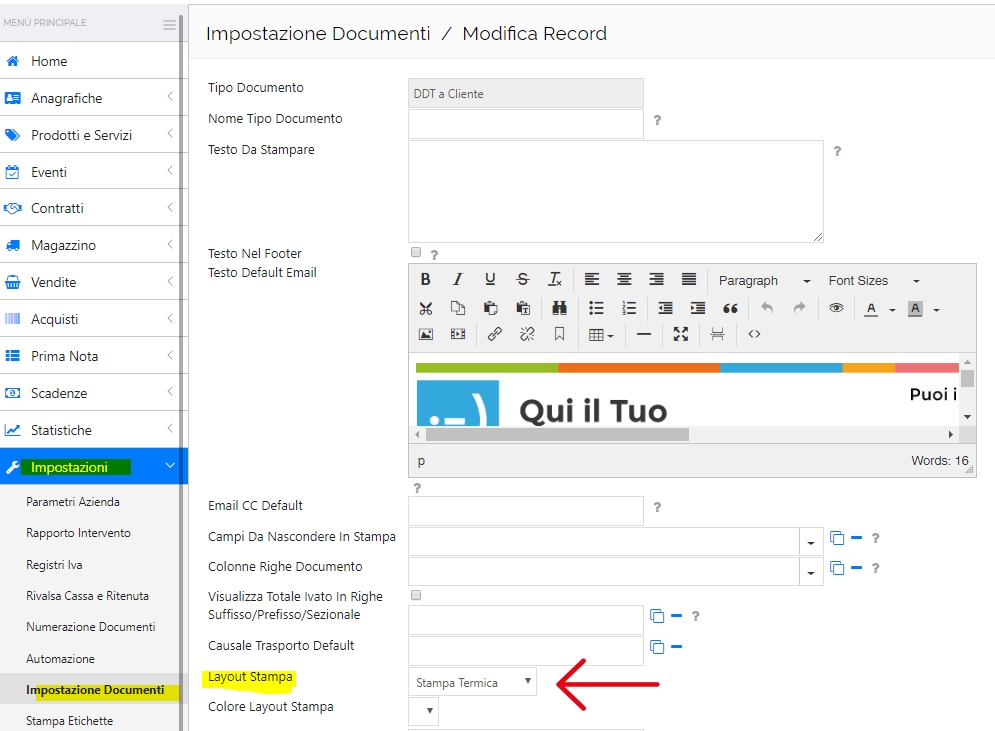Open the background color arrow dropdown
The width and height of the screenshot is (995, 731).
click(936, 310)
